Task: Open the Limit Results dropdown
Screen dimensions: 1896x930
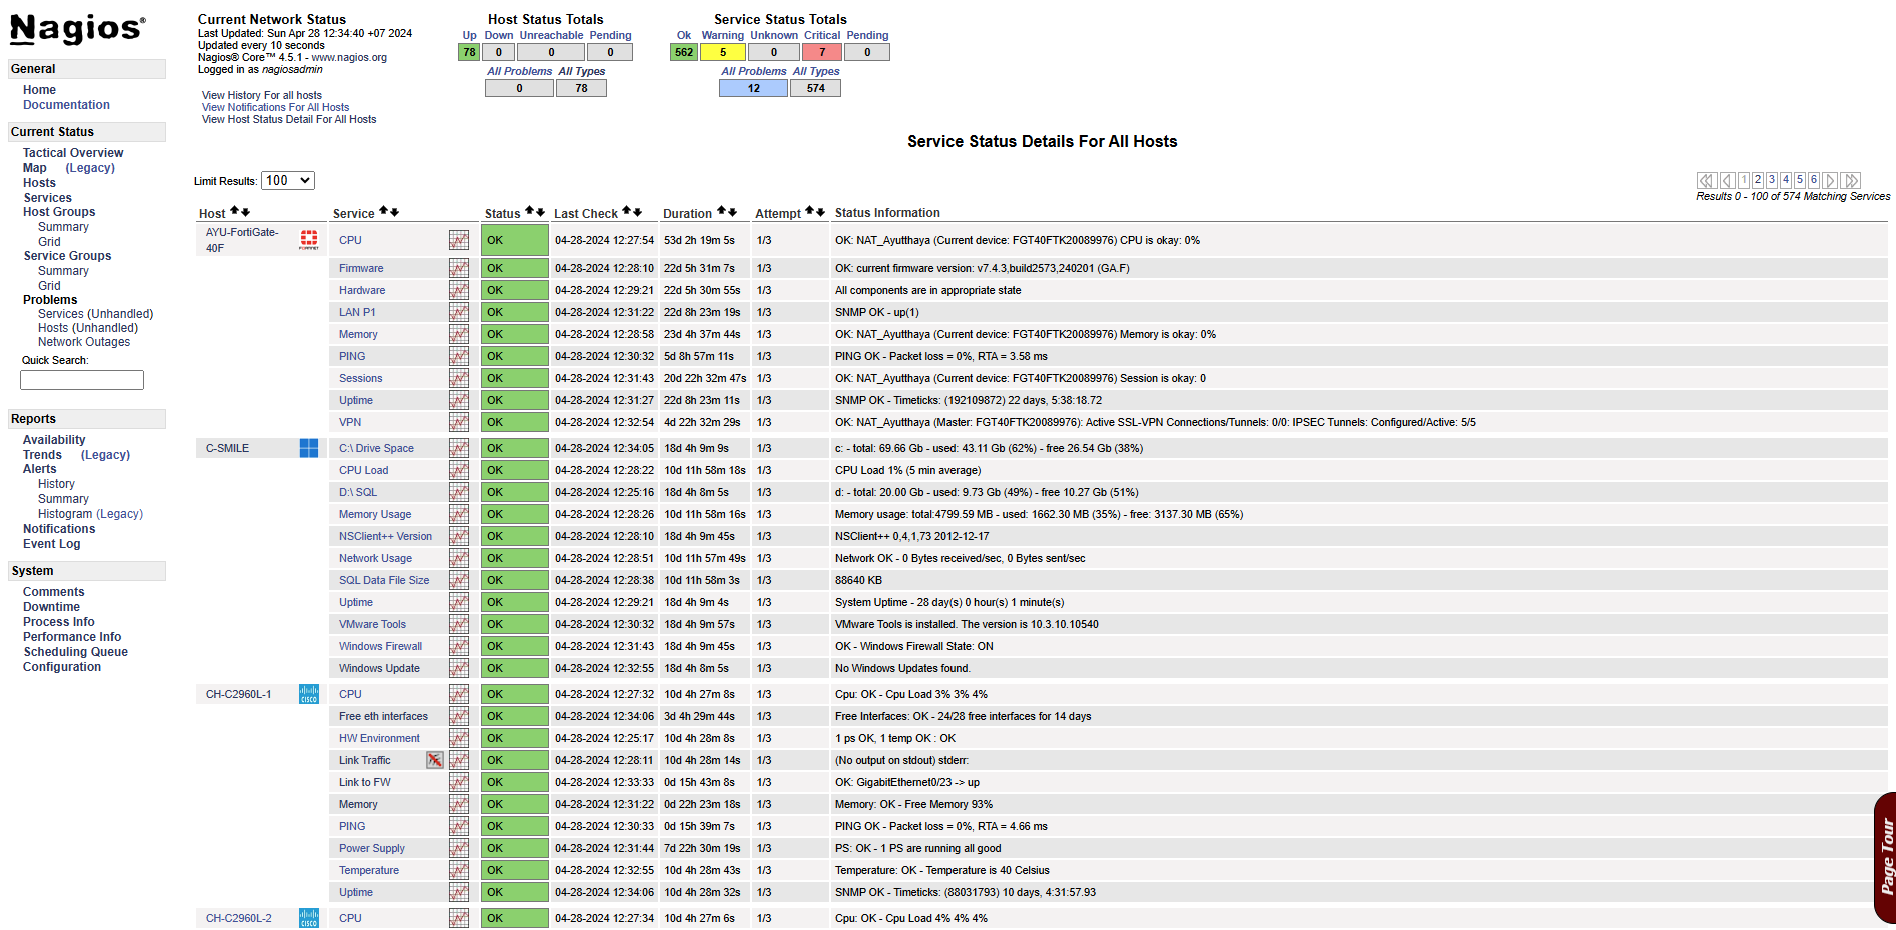Action: (x=288, y=180)
